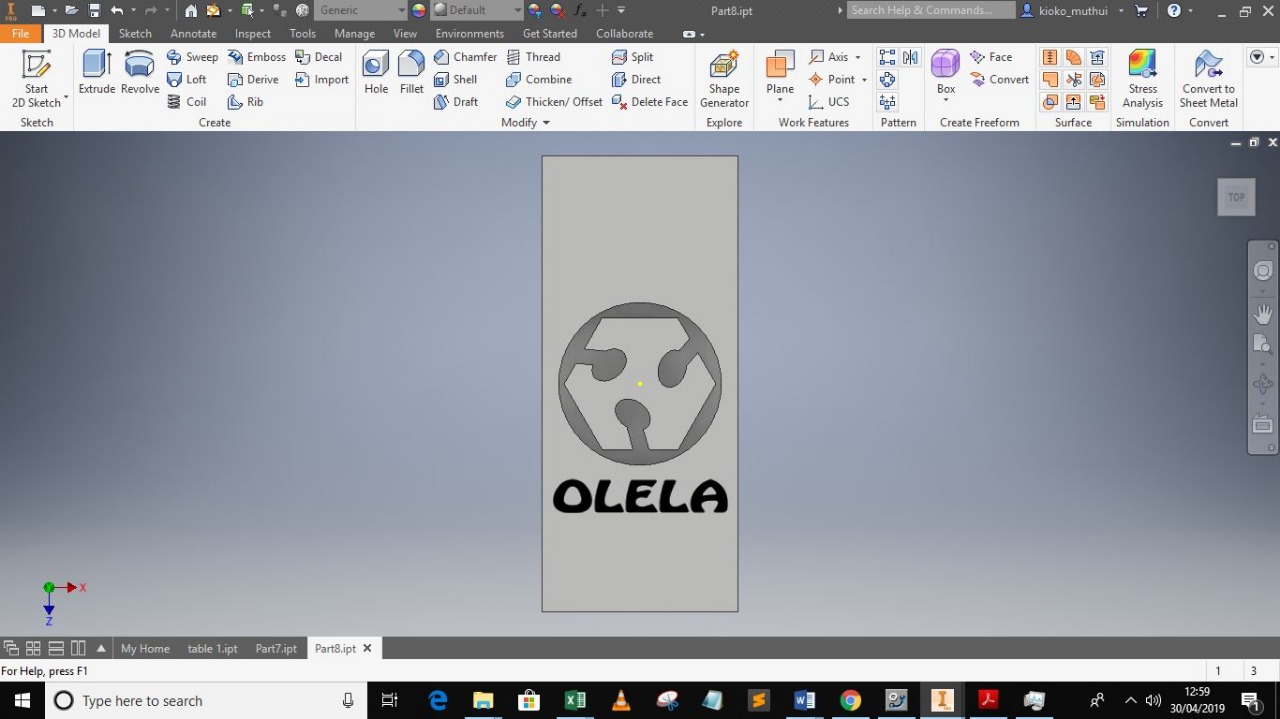Choose the Sweep feature
This screenshot has height=719, width=1280.
[x=192, y=57]
